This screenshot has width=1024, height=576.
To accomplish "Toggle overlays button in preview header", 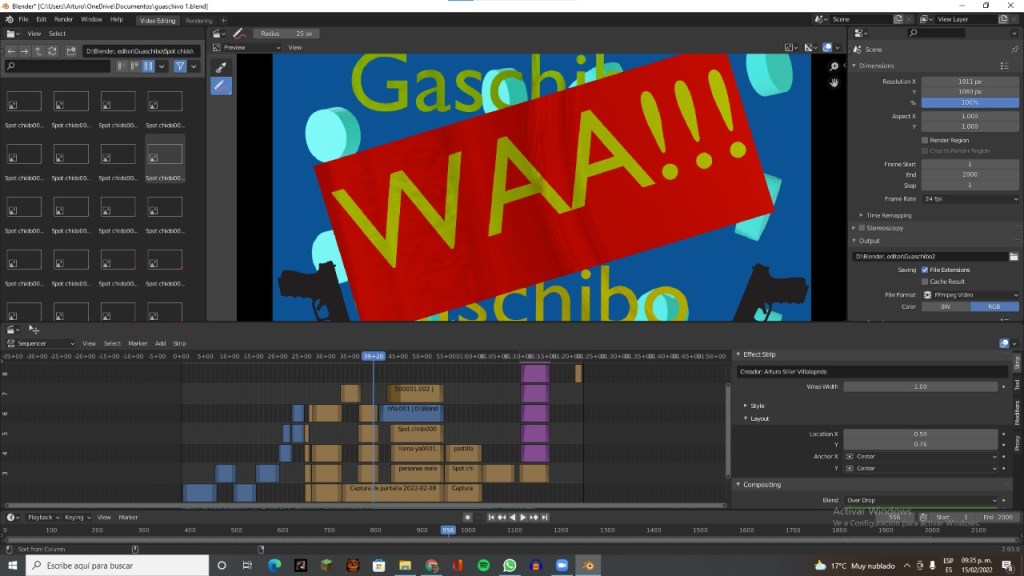I will [827, 48].
